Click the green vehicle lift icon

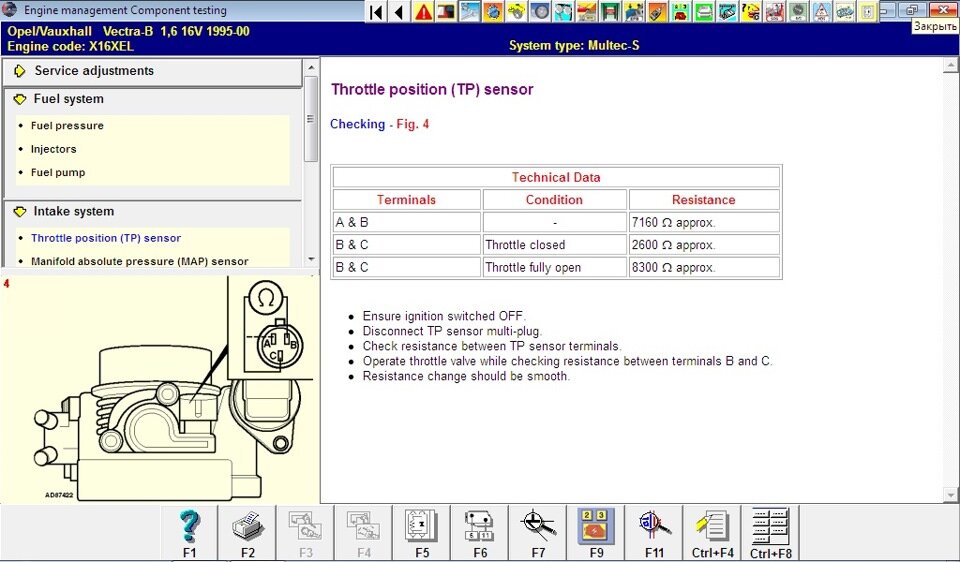611,12
